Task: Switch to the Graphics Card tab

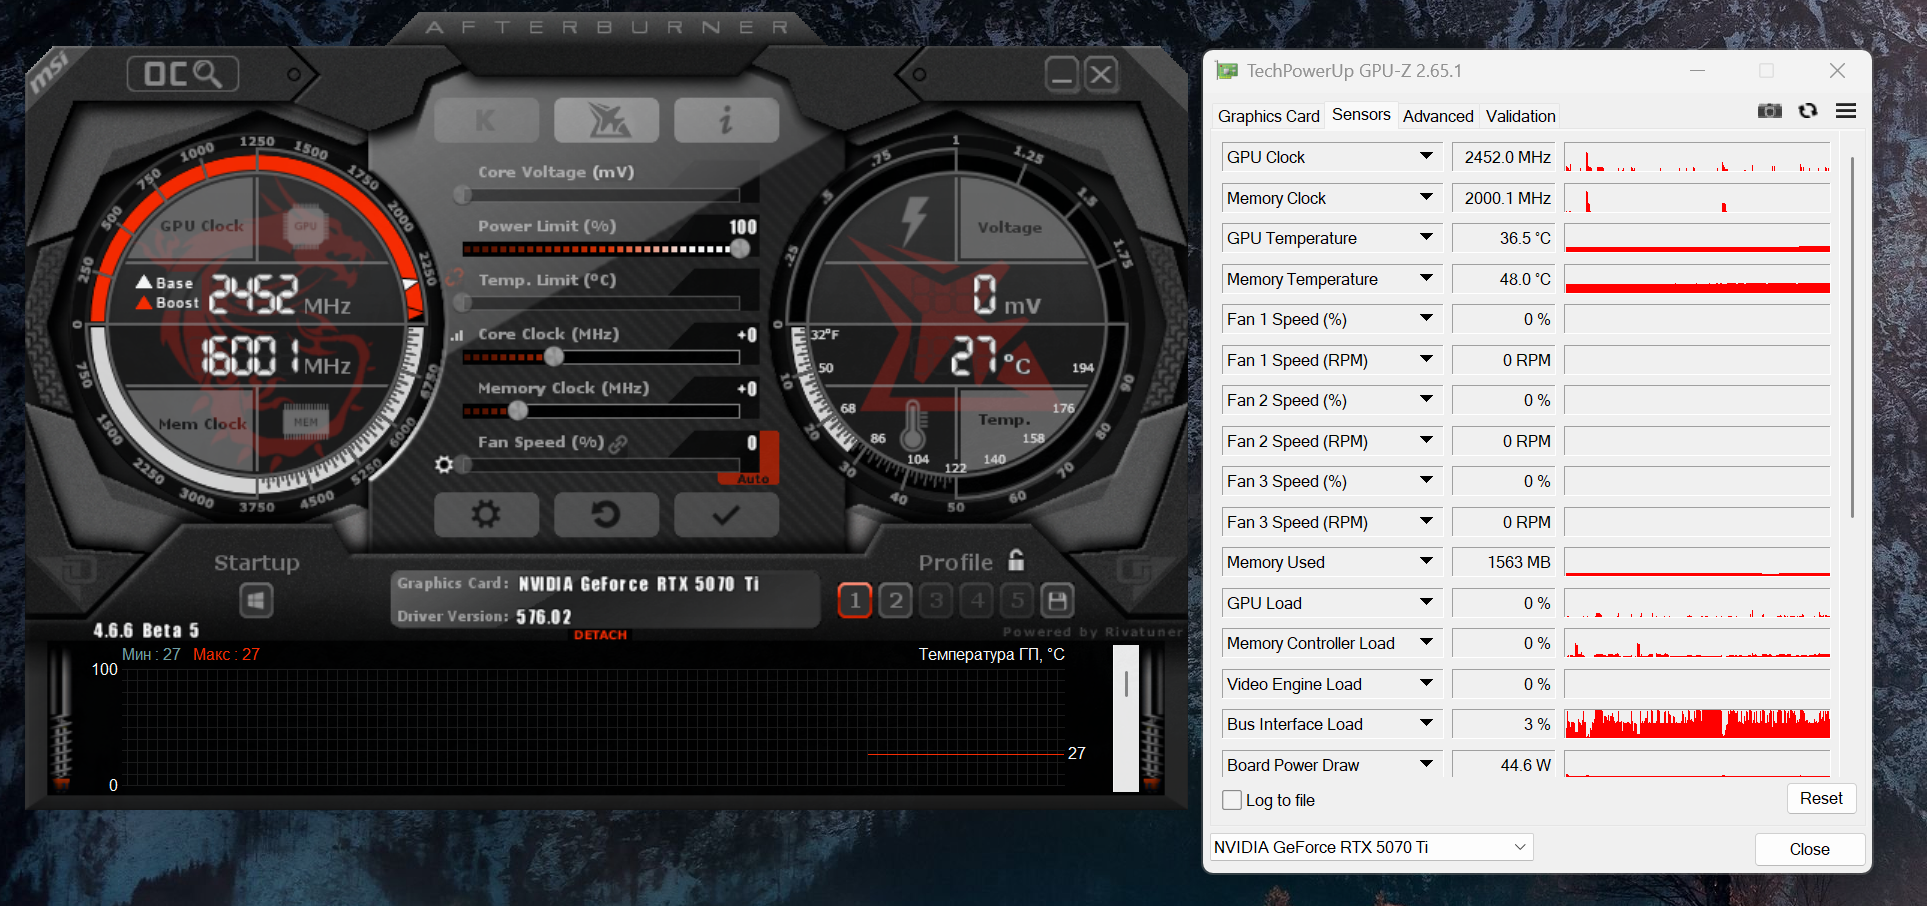Action: click(x=1268, y=116)
